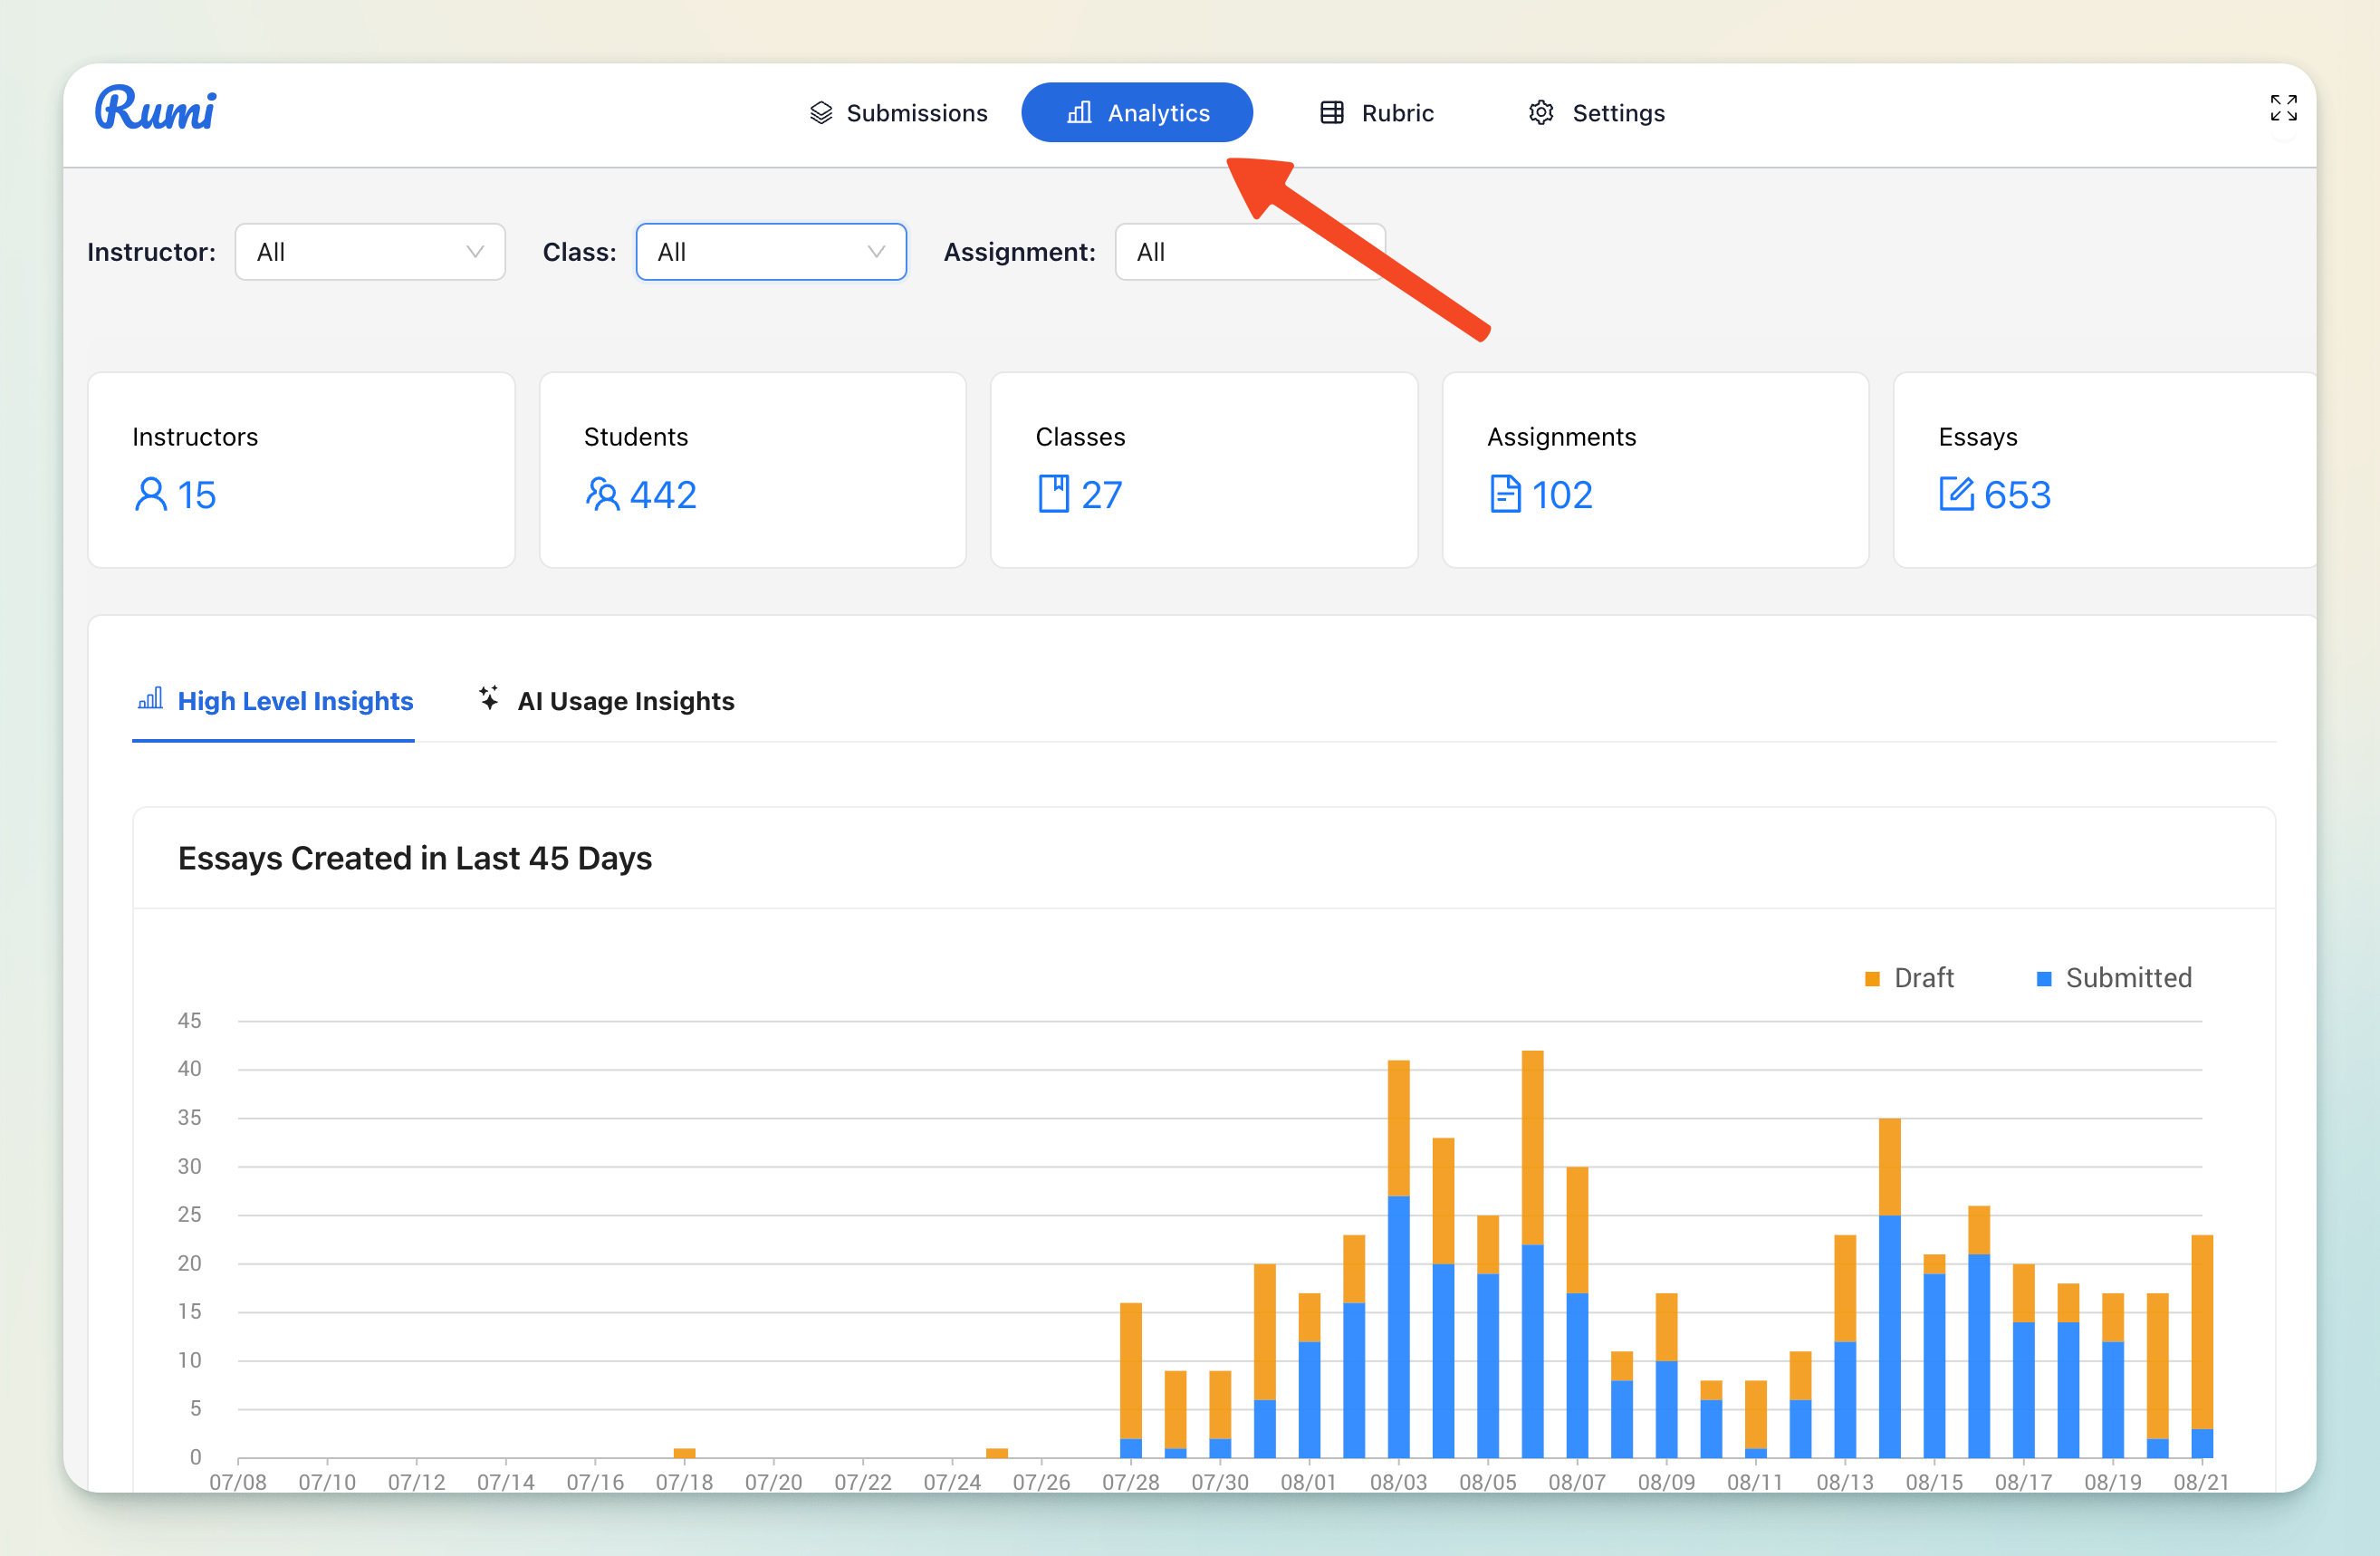Click the fullscreen expand icon
This screenshot has height=1556, width=2380.
2283,108
